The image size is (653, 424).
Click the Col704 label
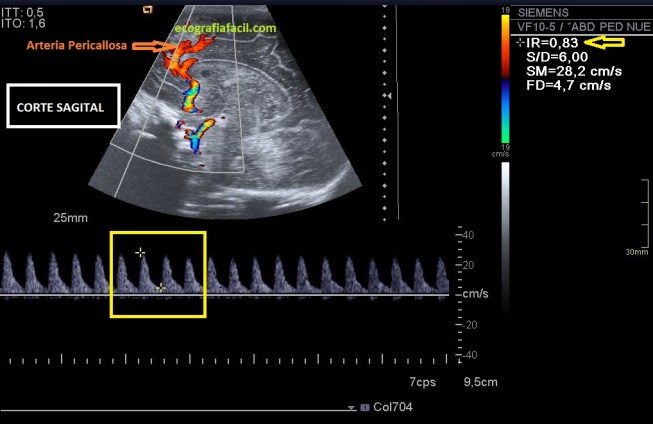392,408
